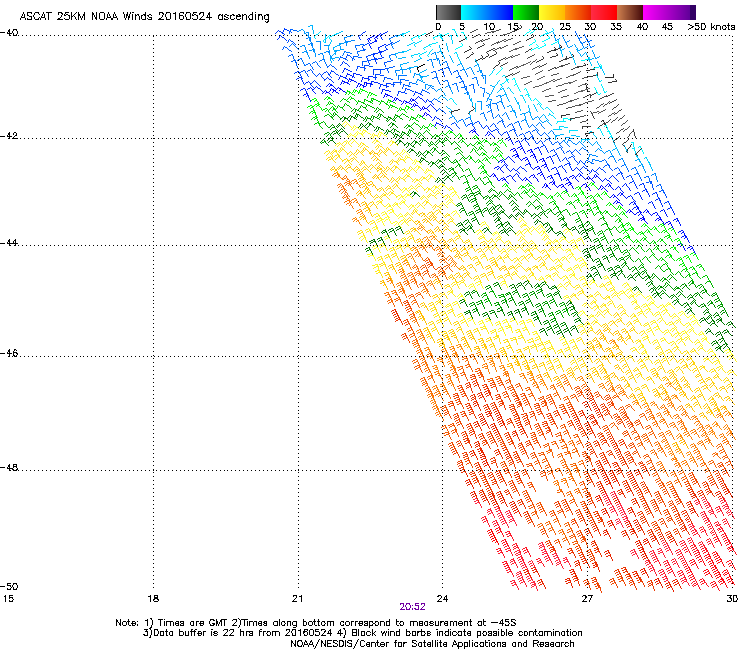Click the chart title 'ASCAT 25KM NOAA Winds 20160524 ascending'

click(144, 17)
